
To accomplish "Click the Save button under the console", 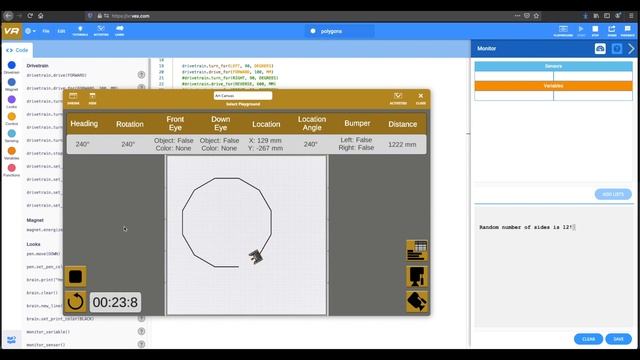I will click(618, 339).
